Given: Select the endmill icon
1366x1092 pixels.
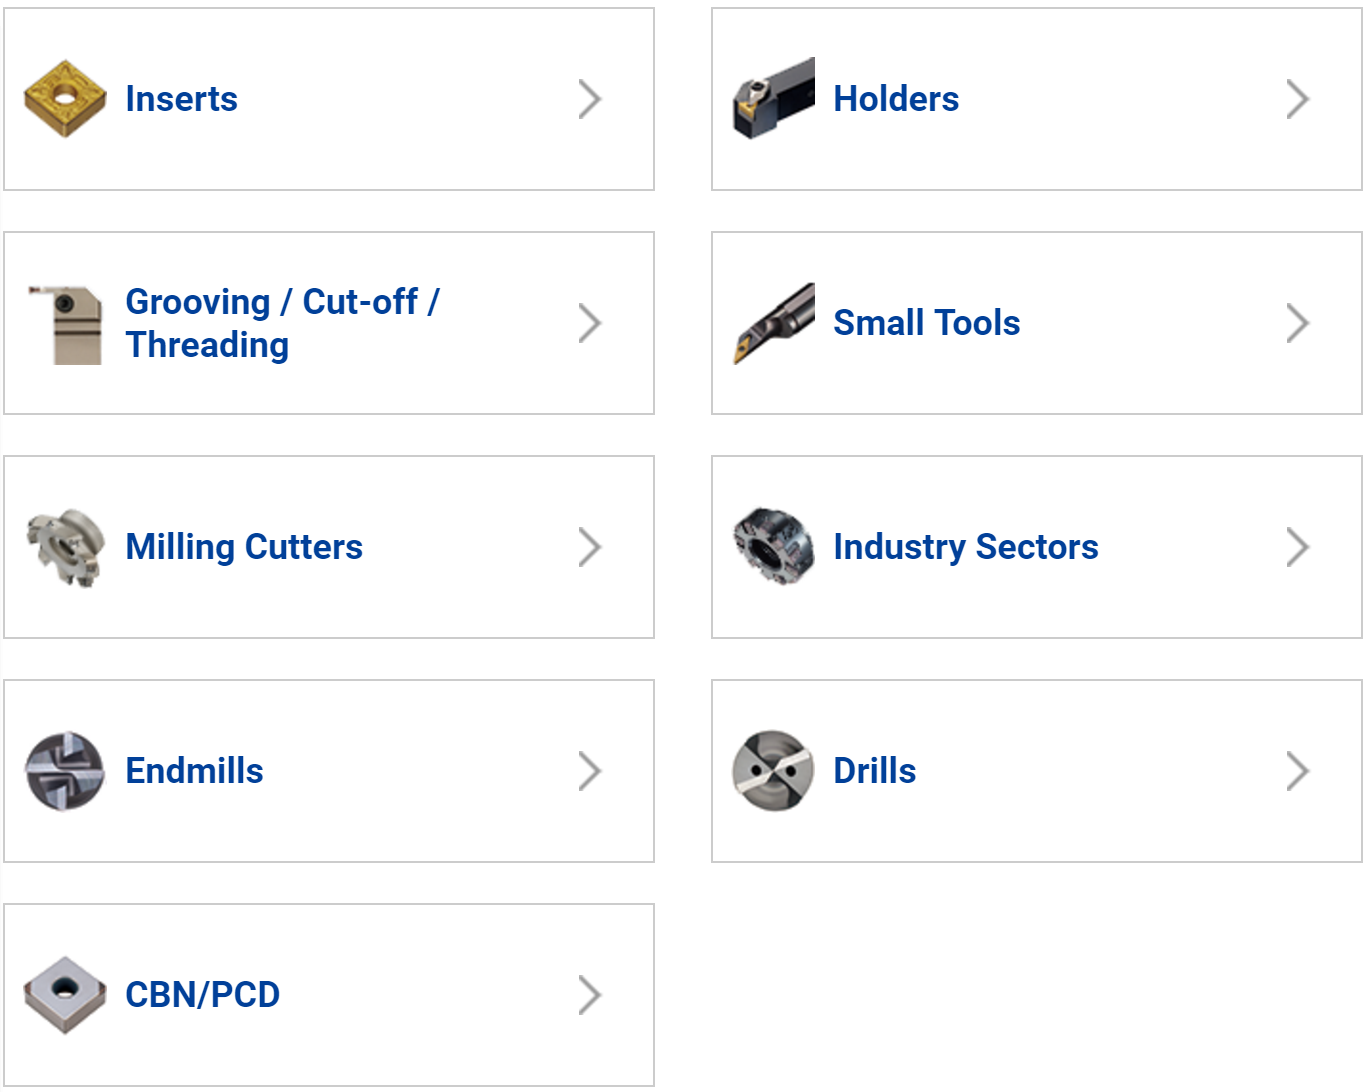Looking at the screenshot, I should tap(65, 771).
